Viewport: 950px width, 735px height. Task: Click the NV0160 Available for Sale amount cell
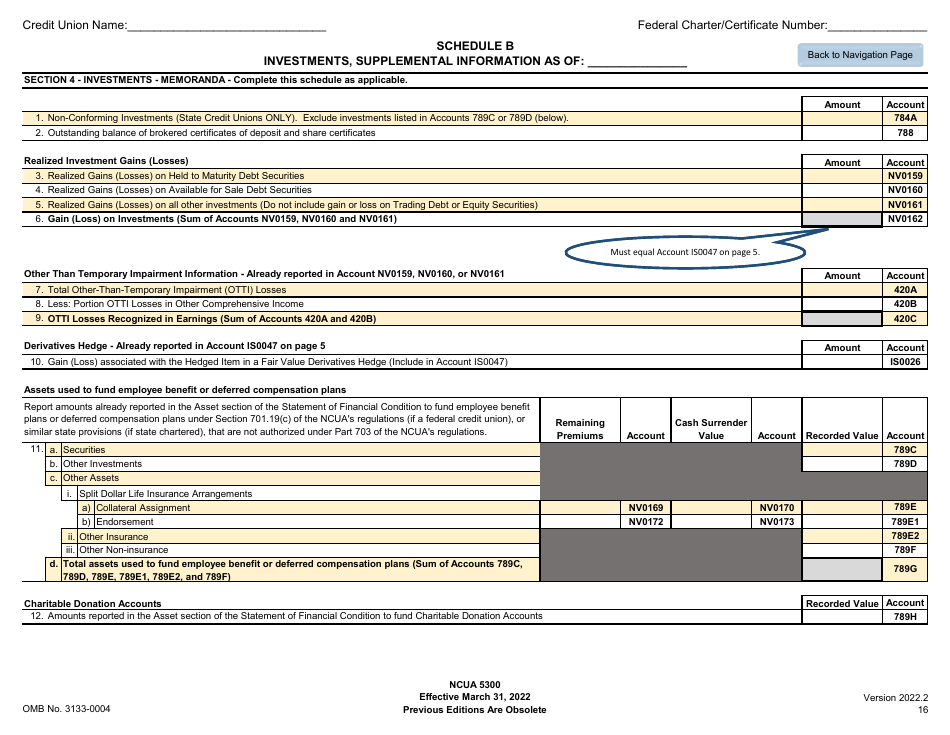tap(841, 190)
